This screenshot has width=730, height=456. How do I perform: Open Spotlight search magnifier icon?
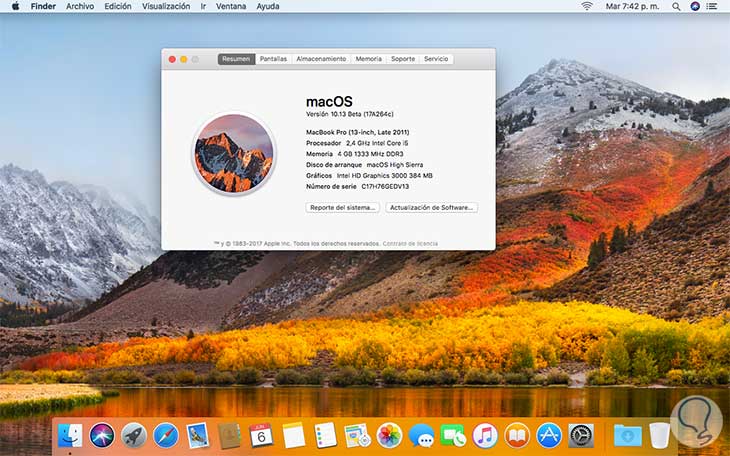(x=676, y=7)
